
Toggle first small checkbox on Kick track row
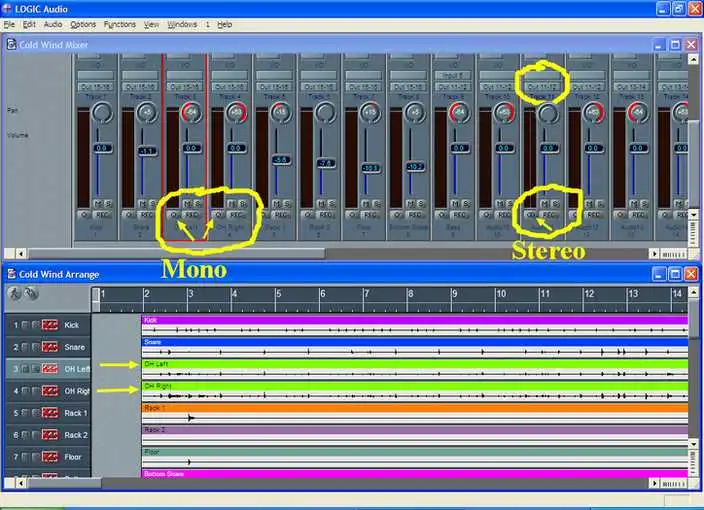point(25,325)
